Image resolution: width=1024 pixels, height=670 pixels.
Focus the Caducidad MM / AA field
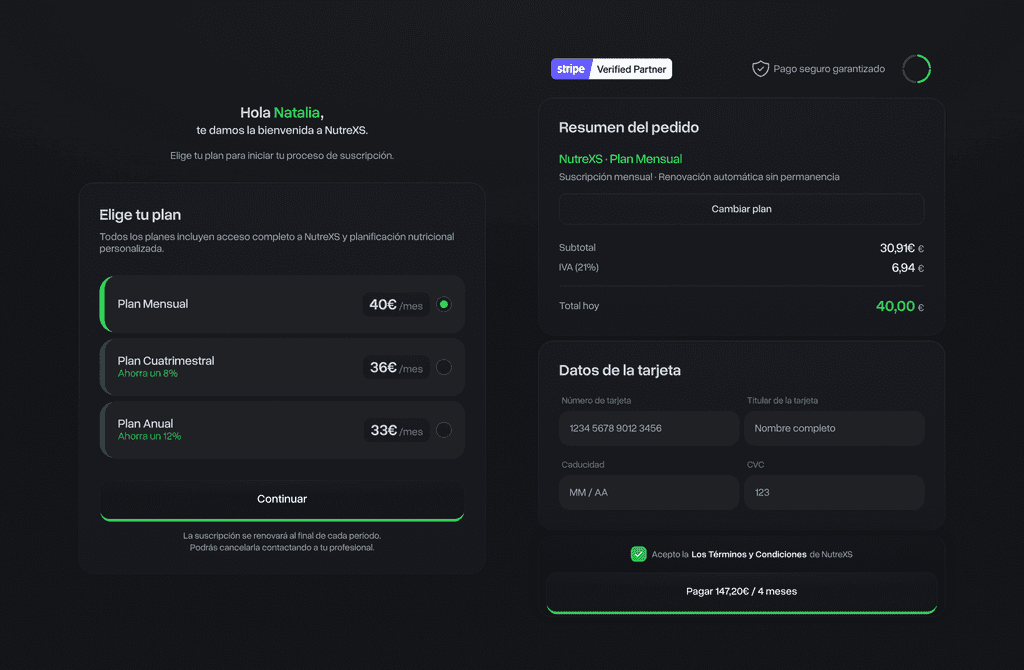tap(648, 492)
